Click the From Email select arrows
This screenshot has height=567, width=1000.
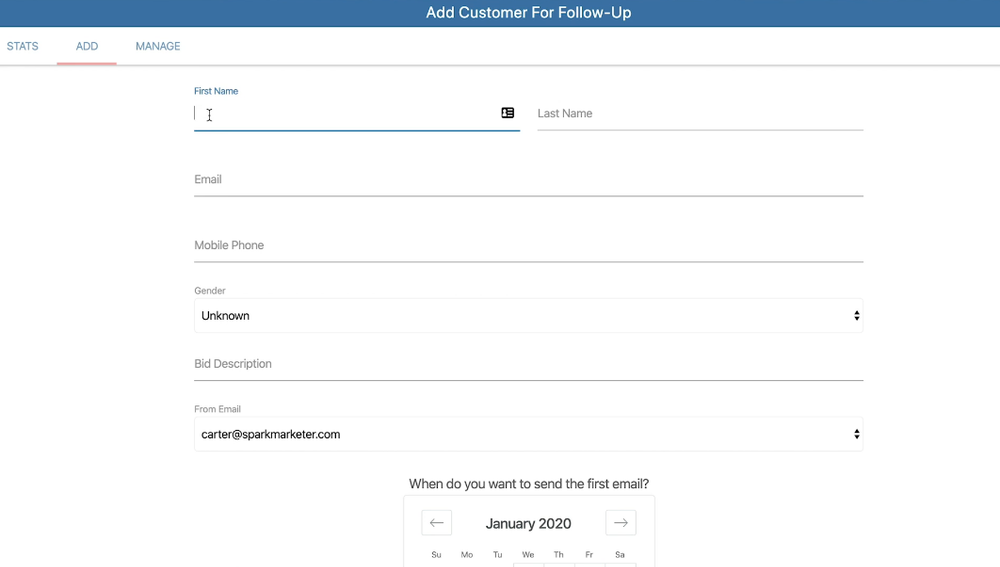[856, 435]
